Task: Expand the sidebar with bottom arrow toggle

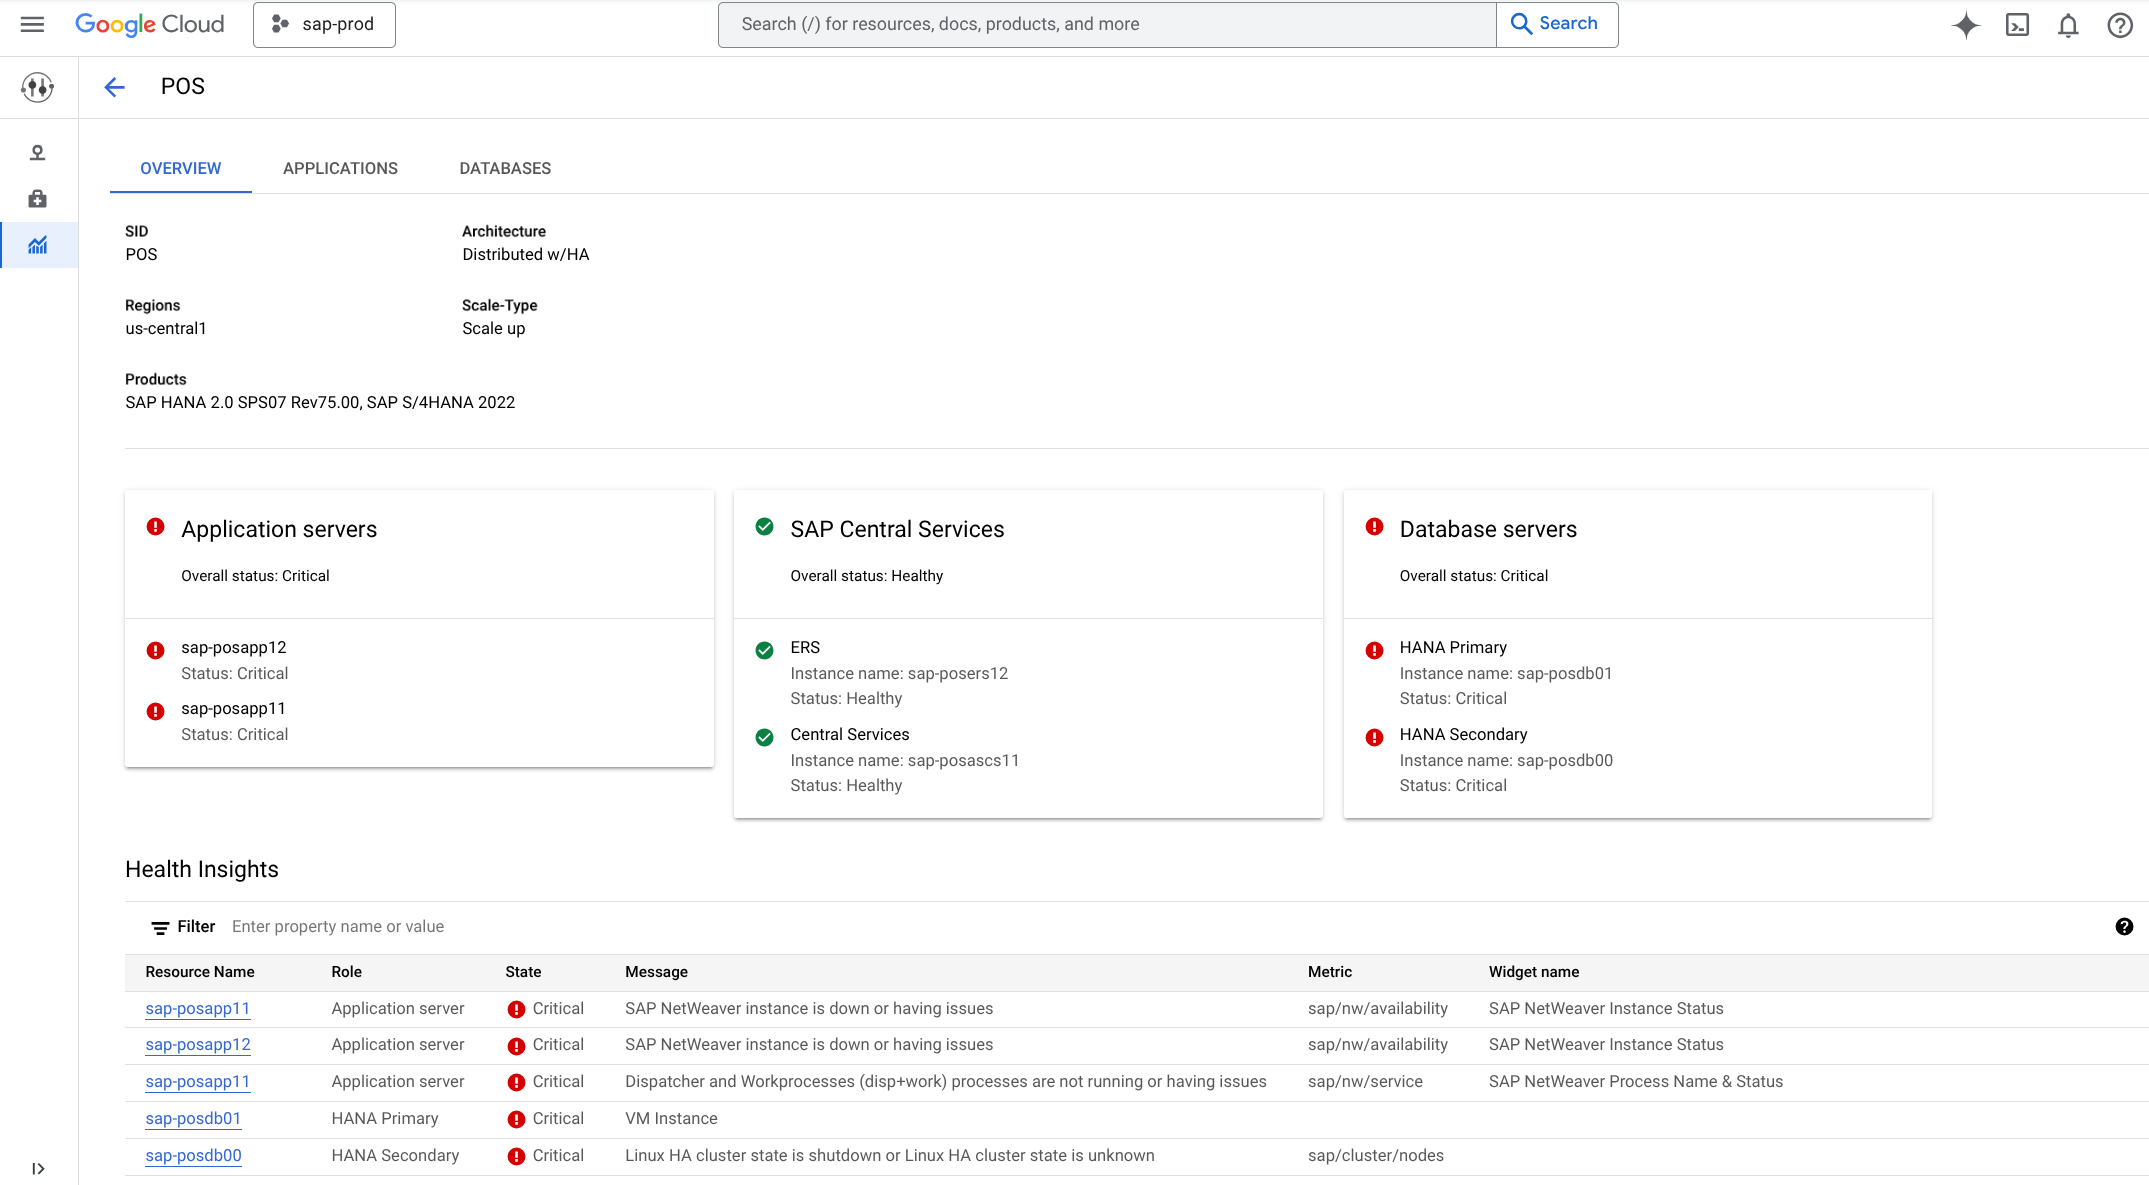Action: [38, 1168]
